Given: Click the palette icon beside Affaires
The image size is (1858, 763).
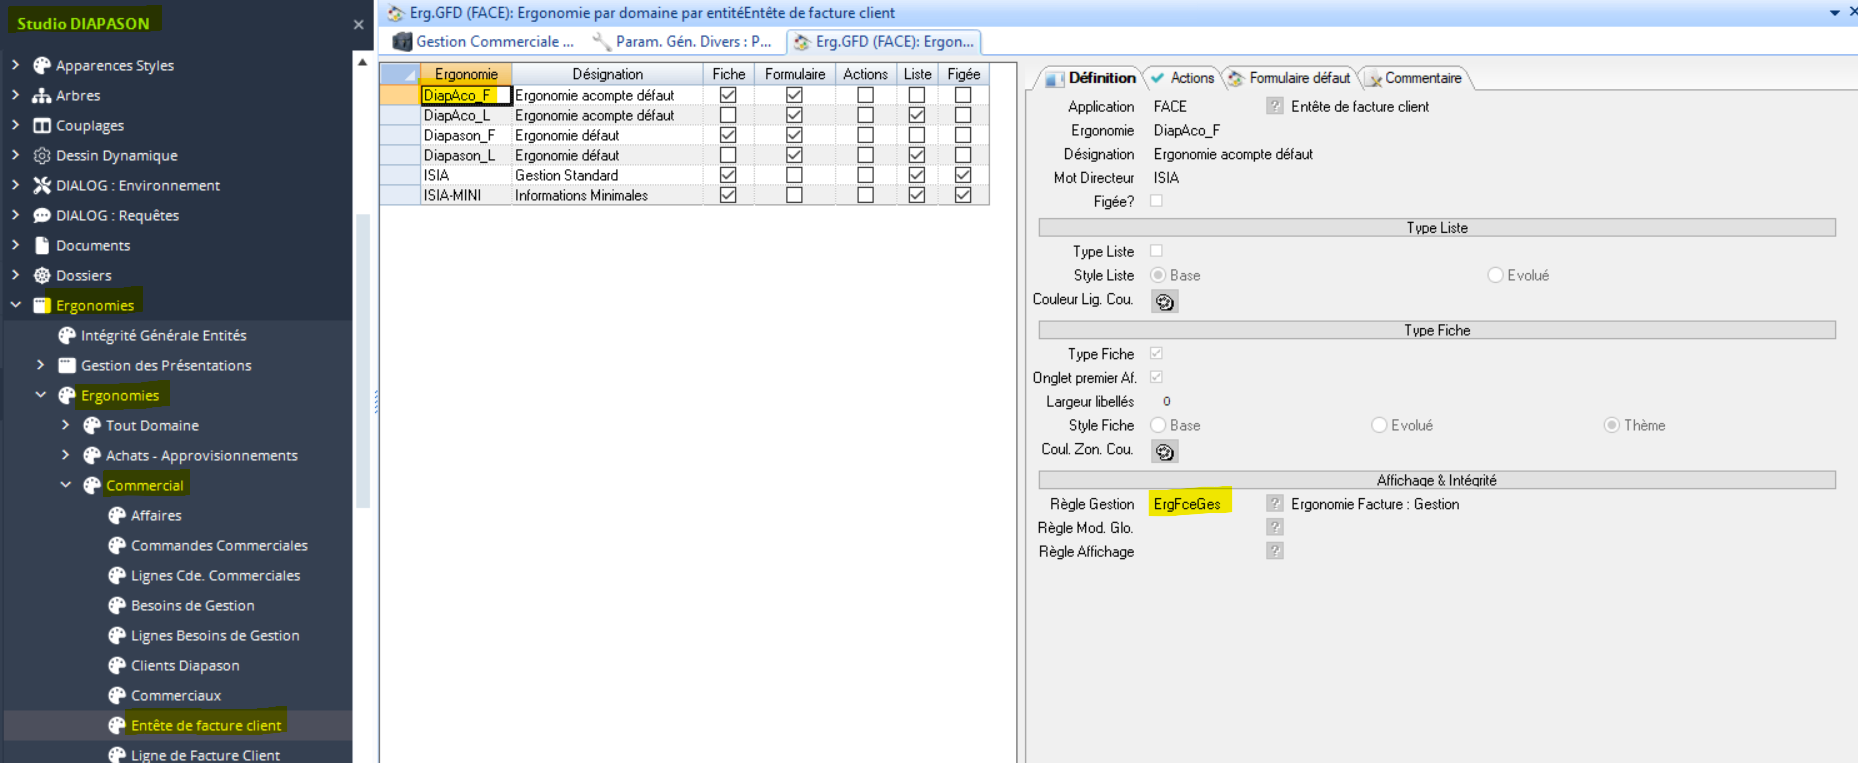Looking at the screenshot, I should (117, 516).
